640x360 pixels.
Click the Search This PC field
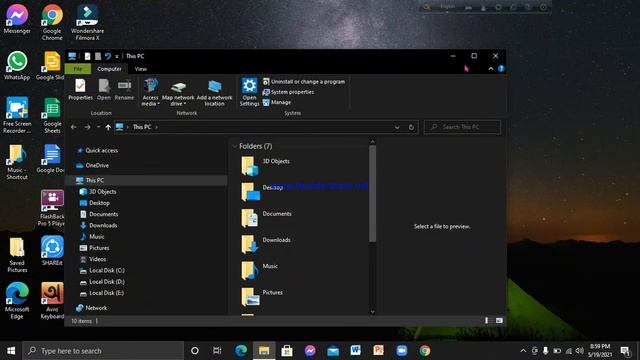coord(462,127)
